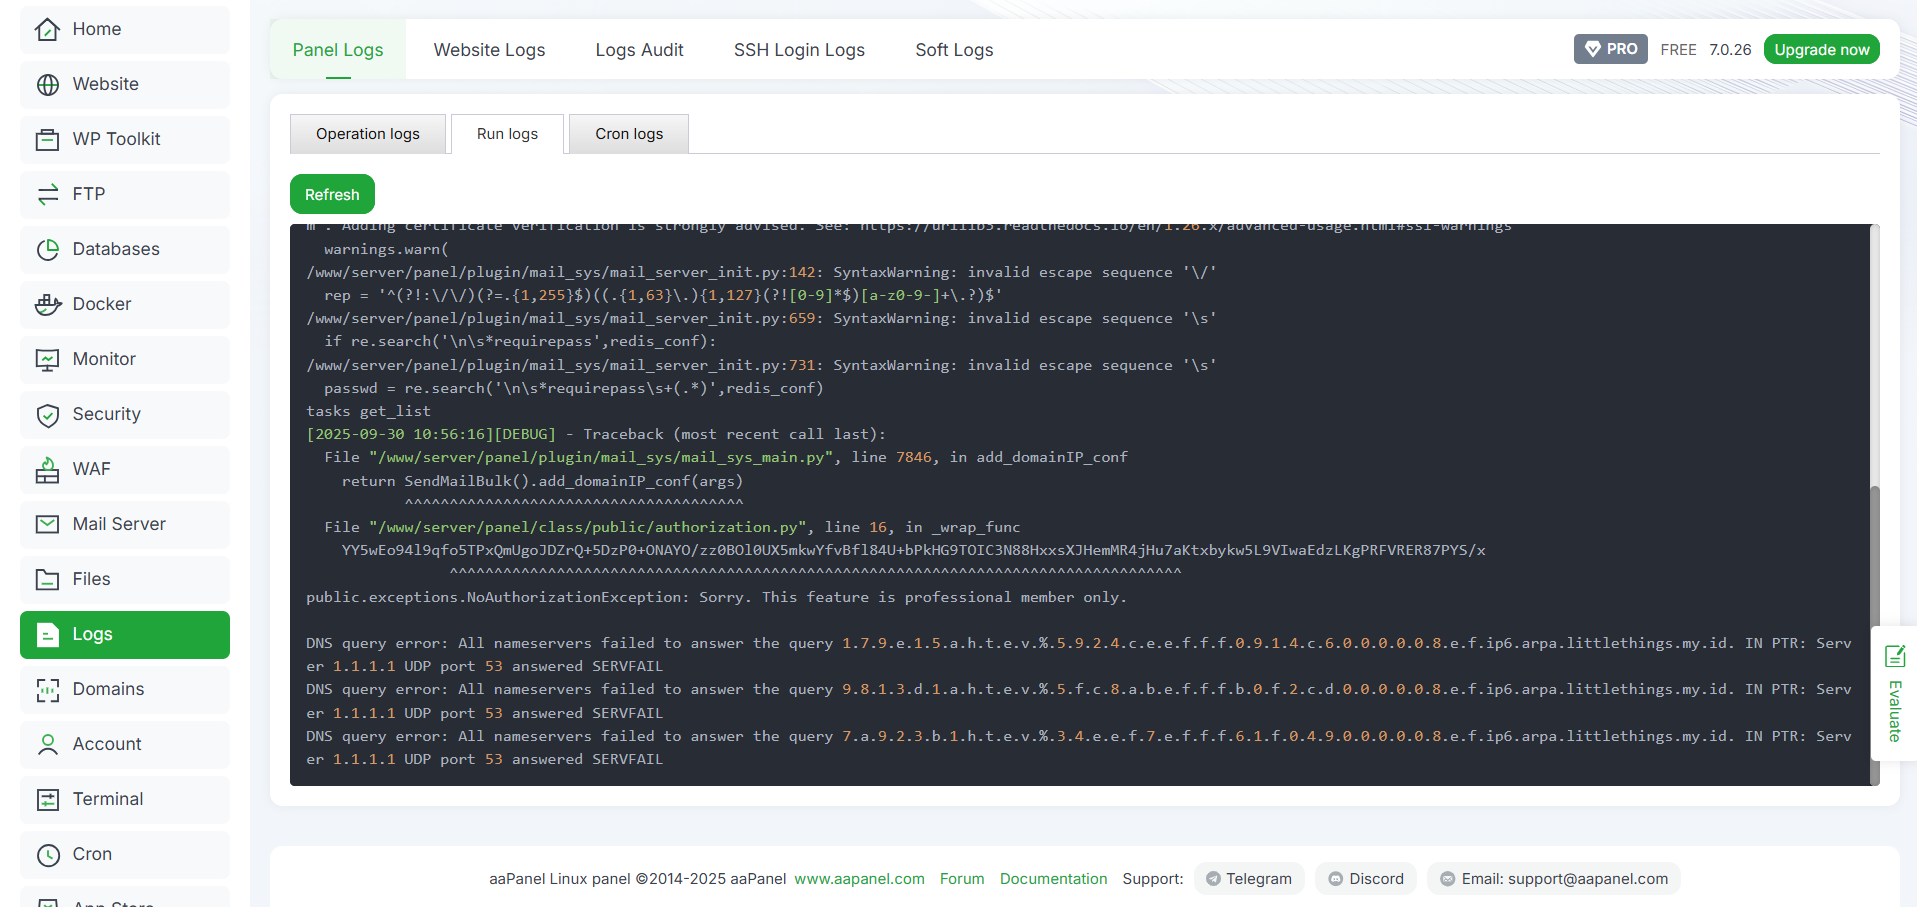Click the PRO diamond badge
This screenshot has height=907, width=1917.
1610,49
